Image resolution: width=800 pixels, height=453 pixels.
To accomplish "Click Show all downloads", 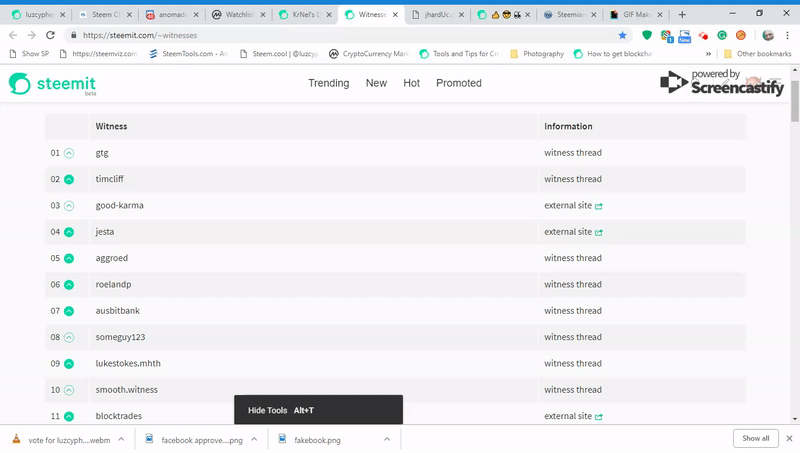I will 755,438.
